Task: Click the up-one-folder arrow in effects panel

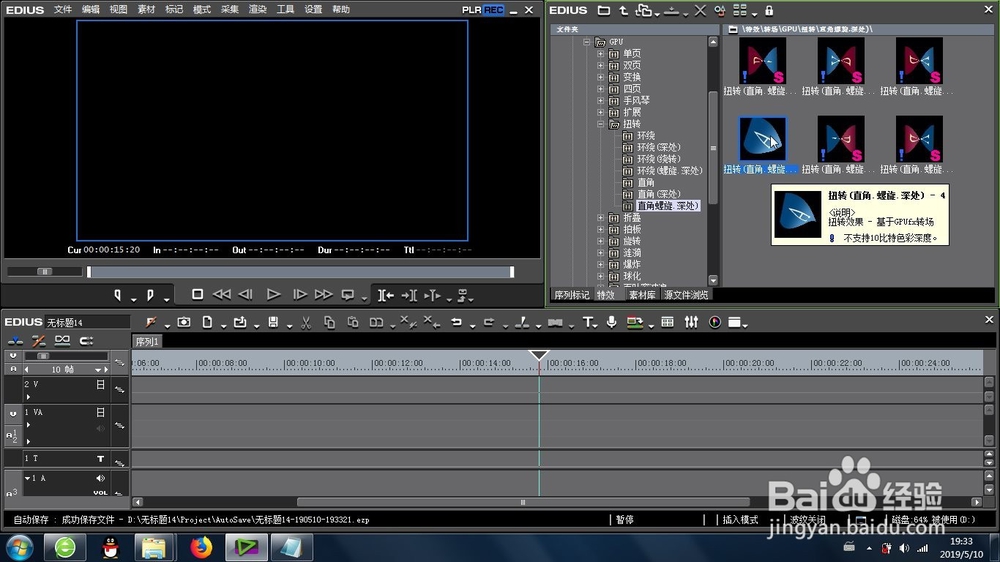Action: point(624,10)
